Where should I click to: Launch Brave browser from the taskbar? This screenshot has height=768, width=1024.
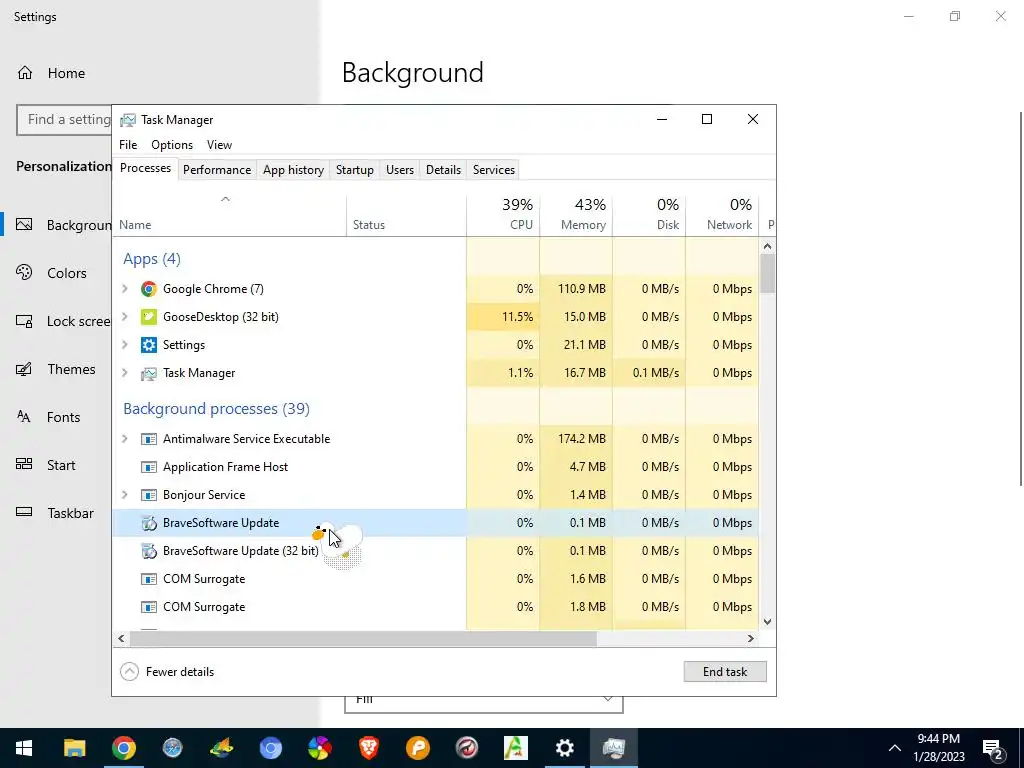(x=368, y=748)
